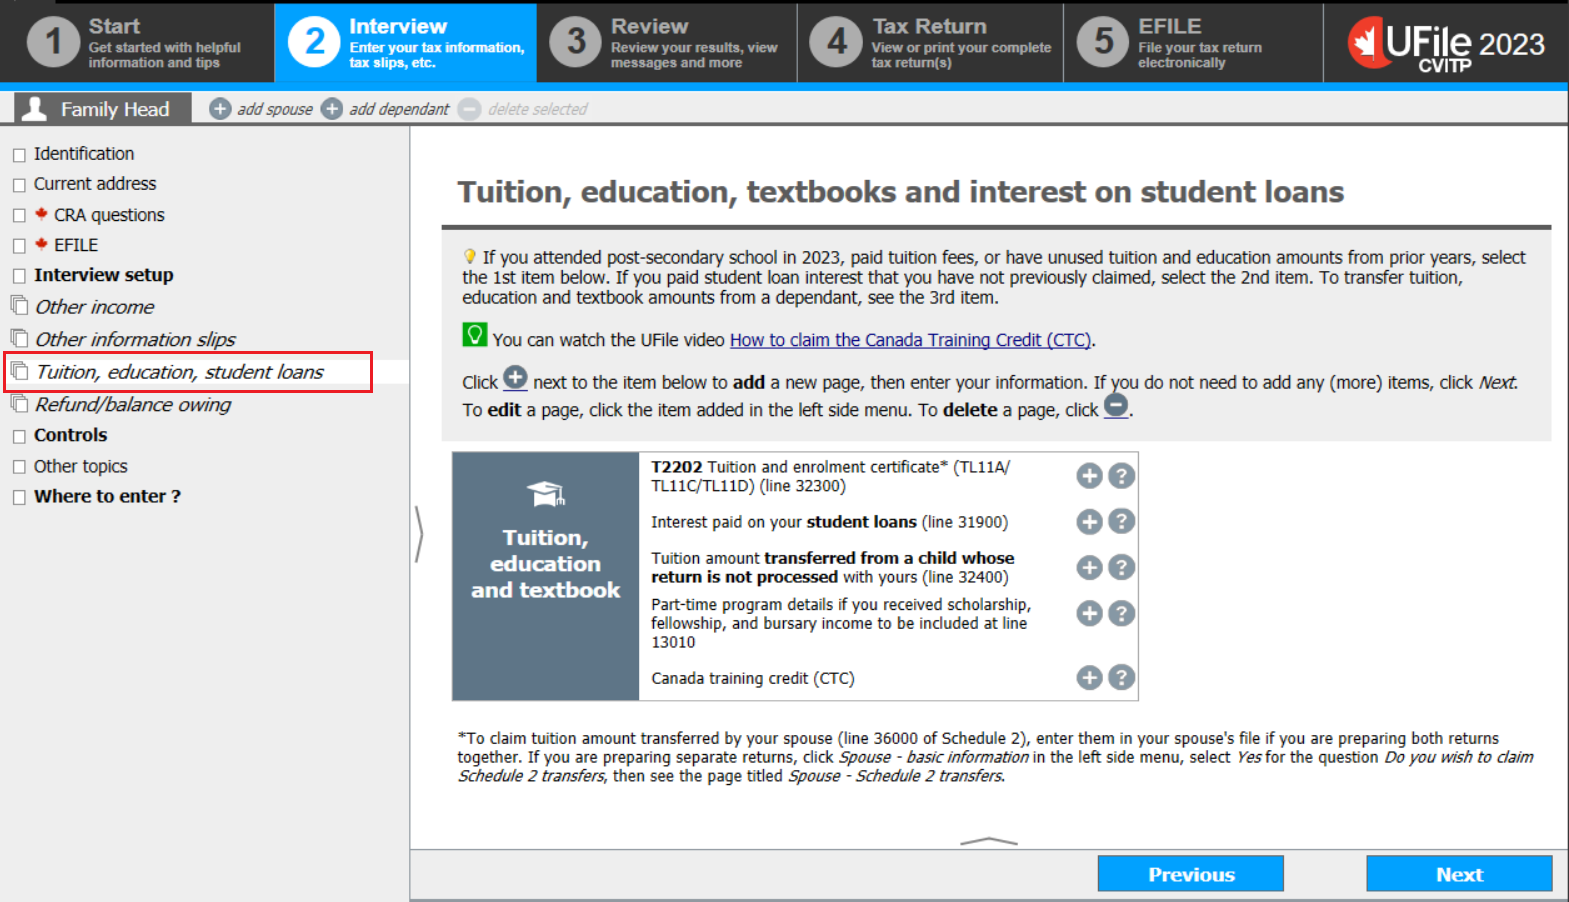Open Current address in the left menu
1569x902 pixels.
point(95,184)
